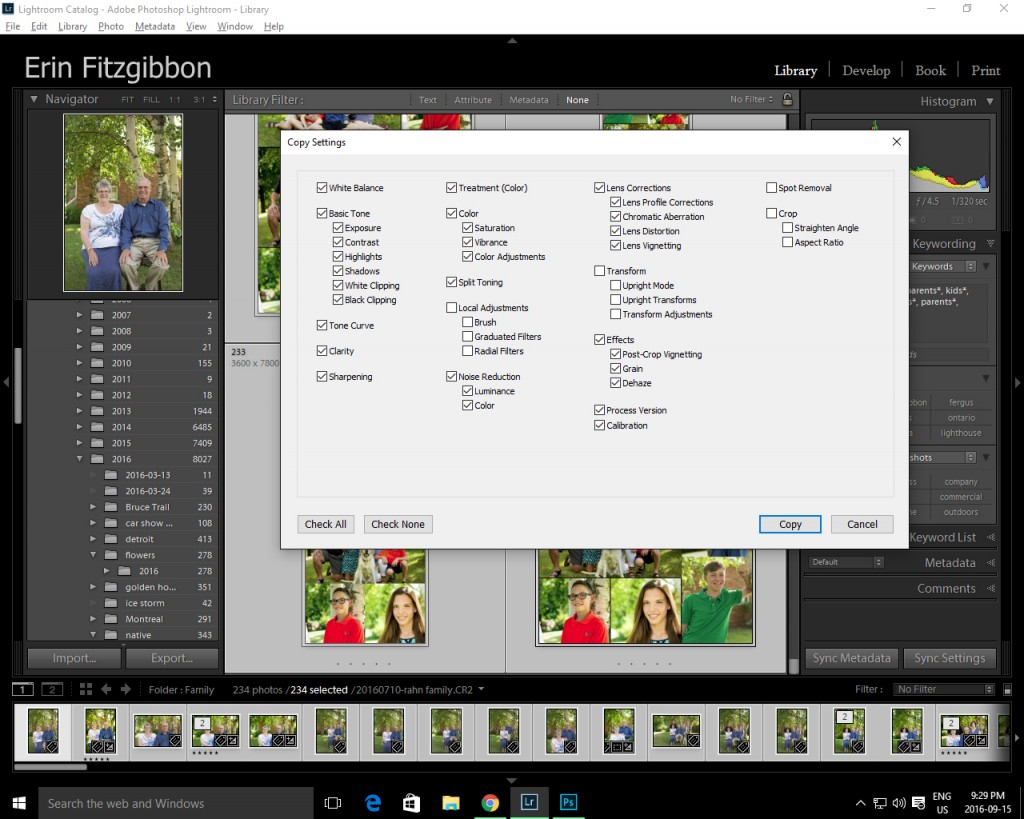1024x819 pixels.
Task: Select second window display button 2
Action: [52, 689]
